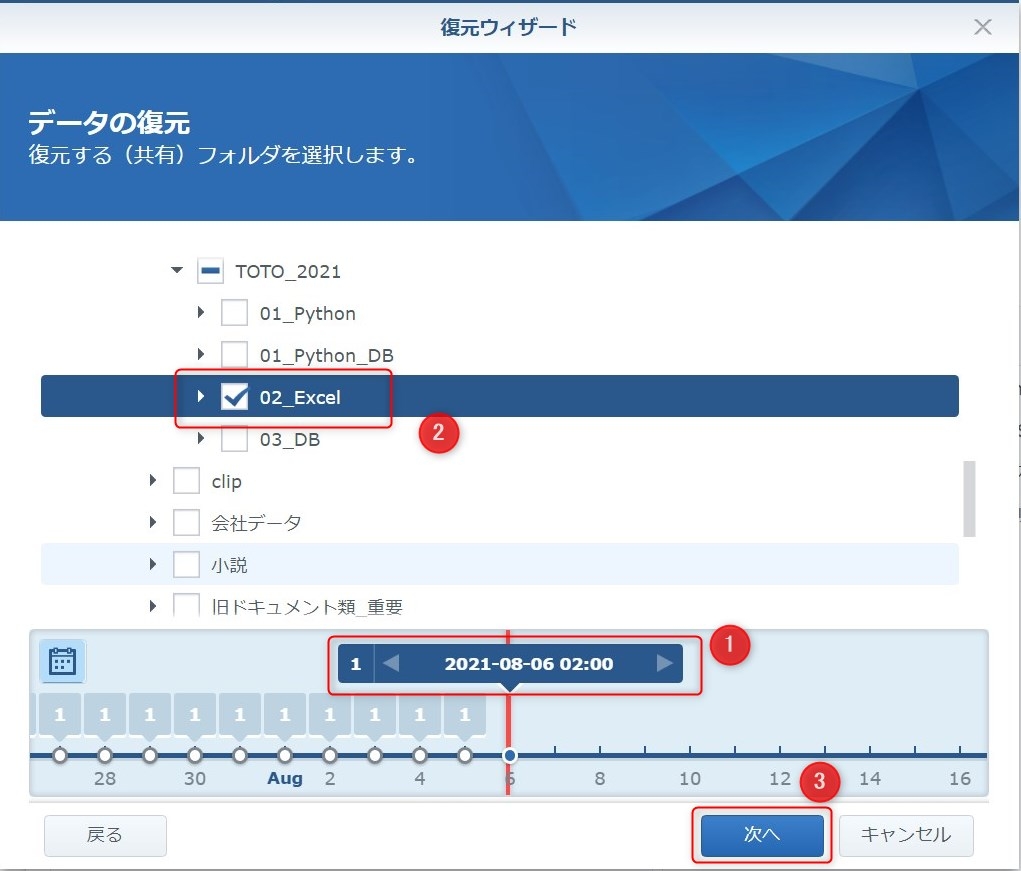Click the 次へ button
The height and width of the screenshot is (871, 1021).
762,835
